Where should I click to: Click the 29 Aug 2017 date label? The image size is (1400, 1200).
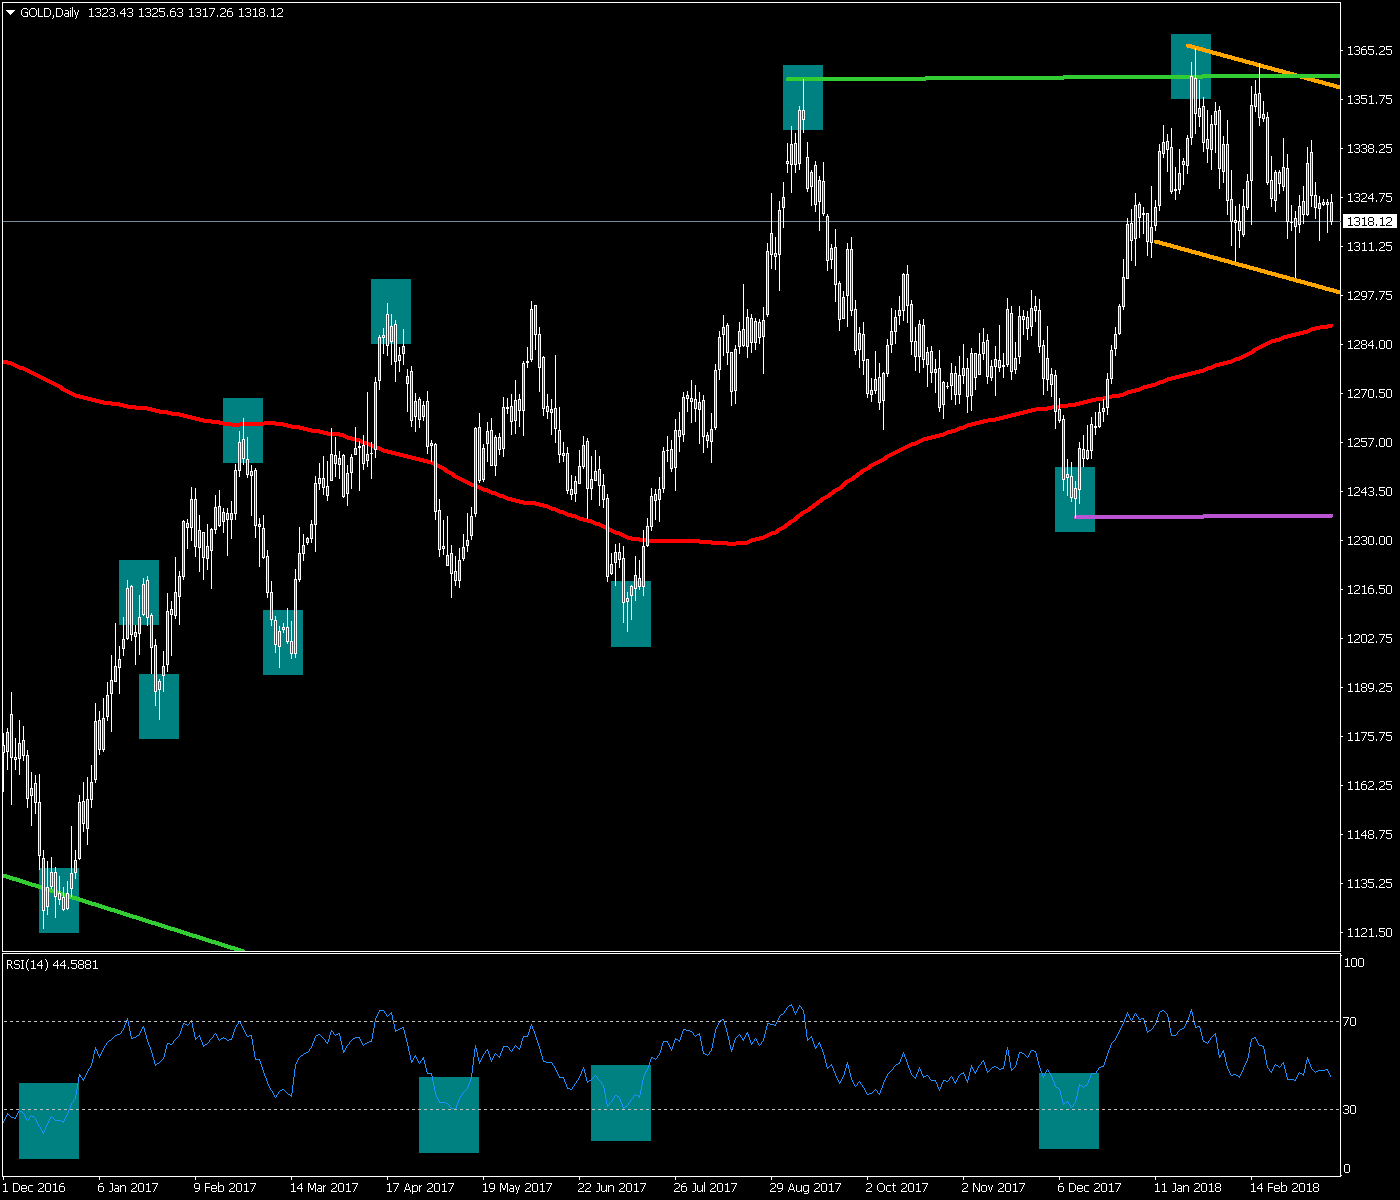805,1188
